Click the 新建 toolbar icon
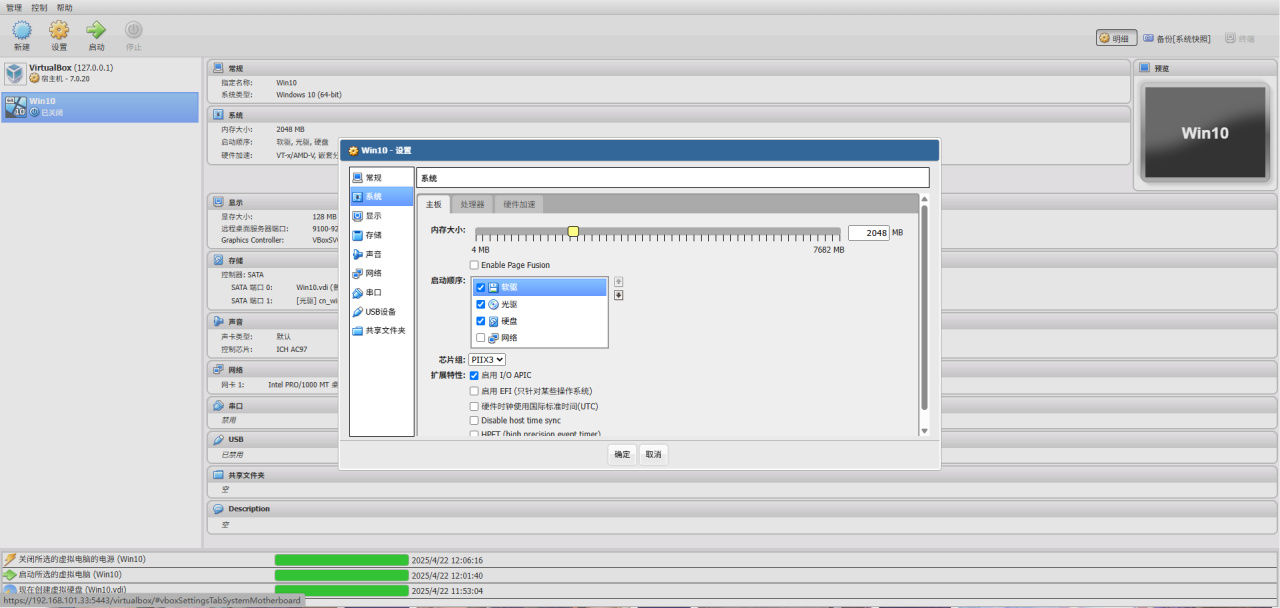This screenshot has height=608, width=1280. [21, 31]
